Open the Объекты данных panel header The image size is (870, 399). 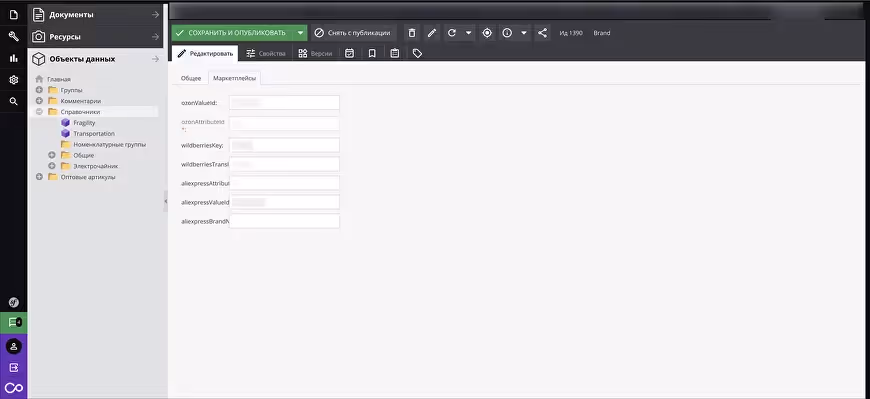(95, 59)
